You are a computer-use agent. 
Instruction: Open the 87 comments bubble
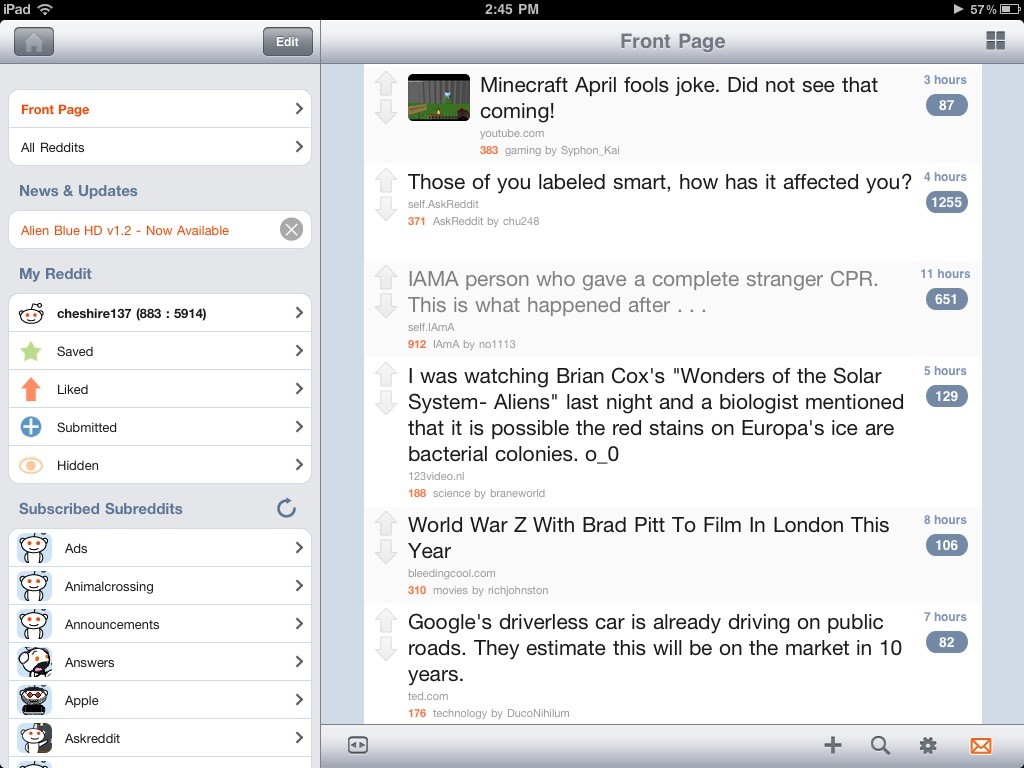tap(946, 105)
